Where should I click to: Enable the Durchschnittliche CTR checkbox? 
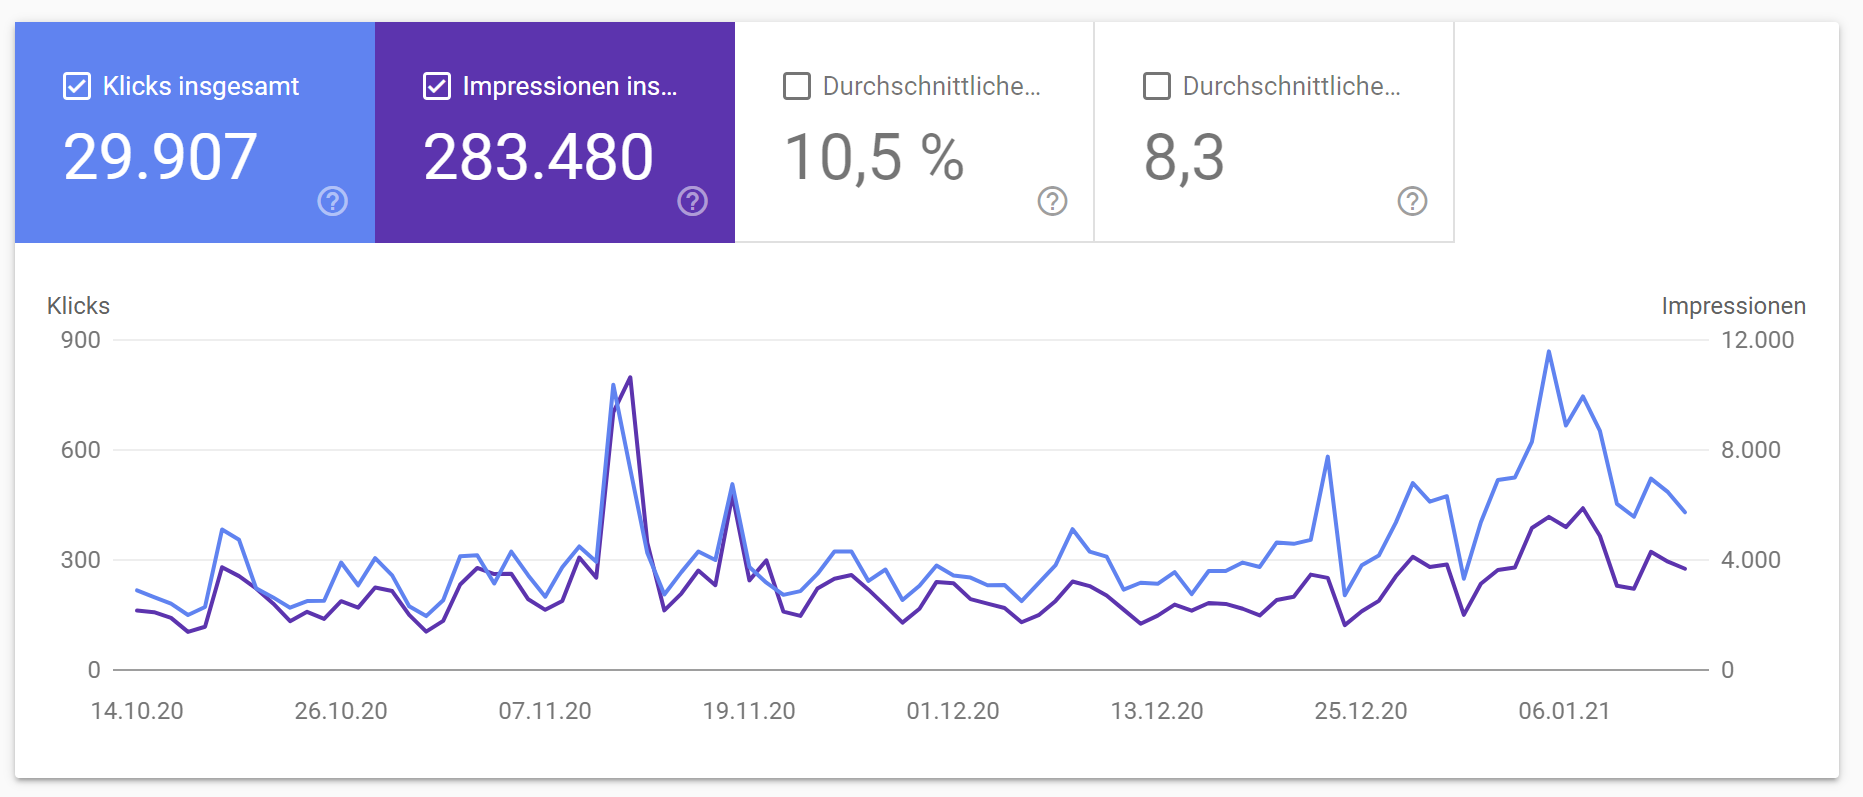pyautogui.click(x=796, y=86)
